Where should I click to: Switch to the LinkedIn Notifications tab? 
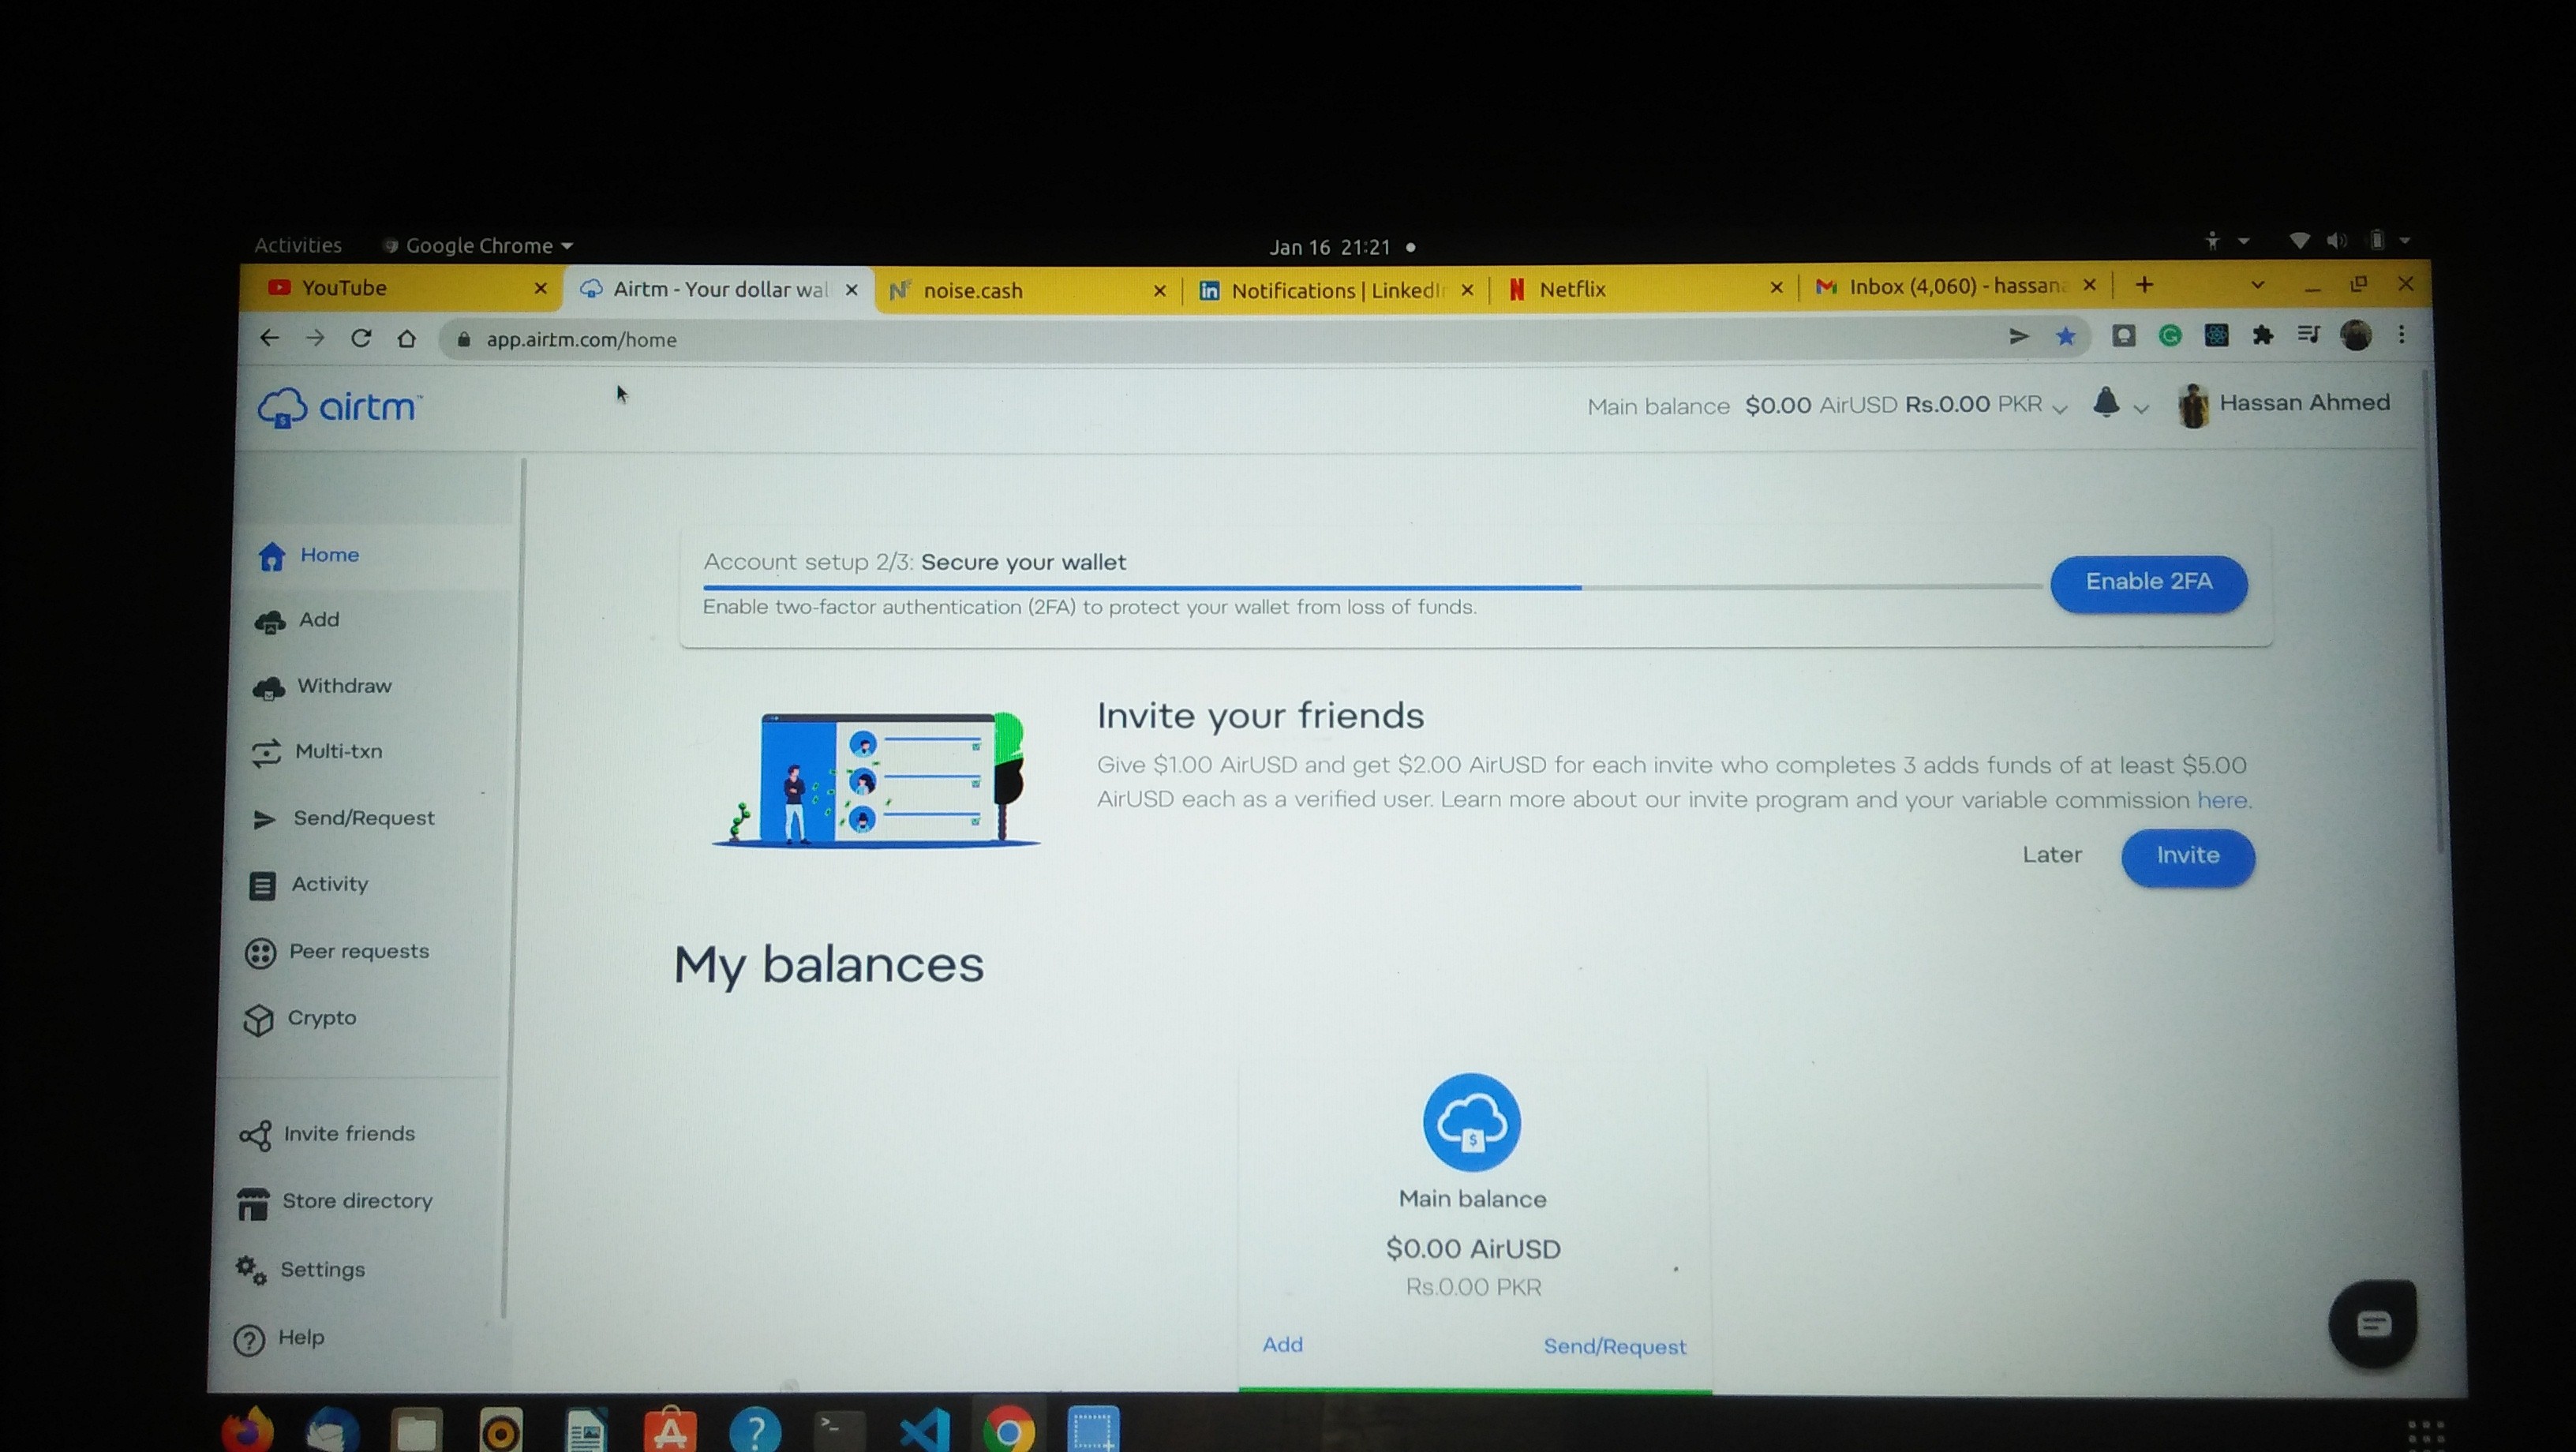(x=1335, y=290)
